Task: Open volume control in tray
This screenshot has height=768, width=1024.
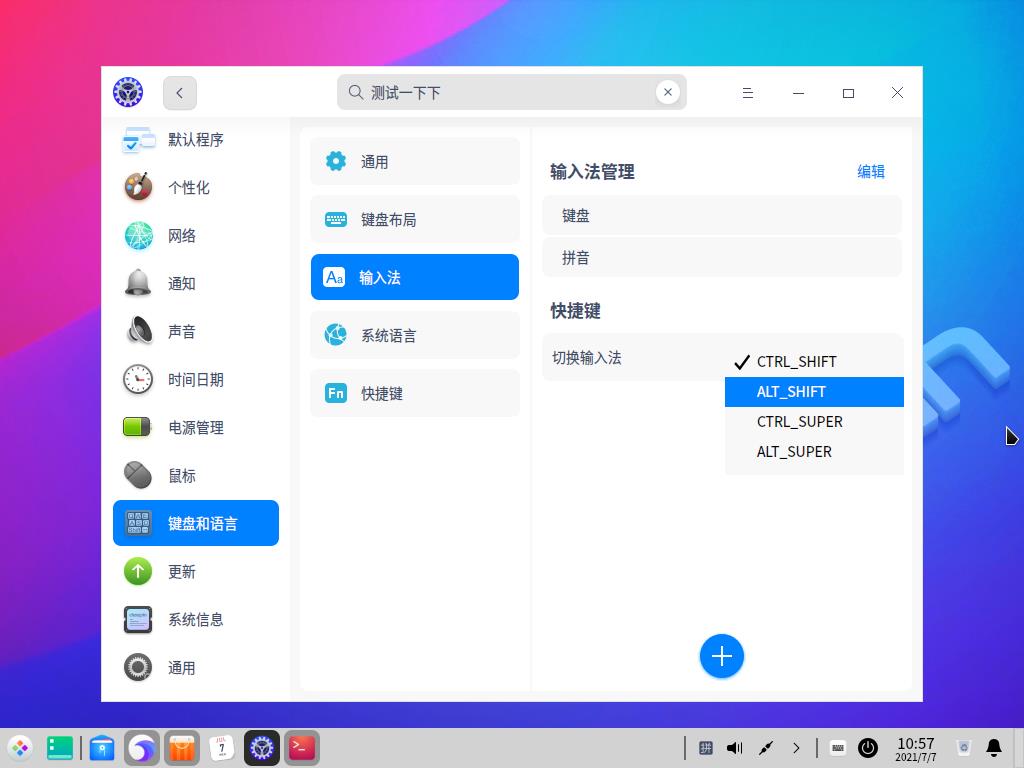Action: pos(735,748)
